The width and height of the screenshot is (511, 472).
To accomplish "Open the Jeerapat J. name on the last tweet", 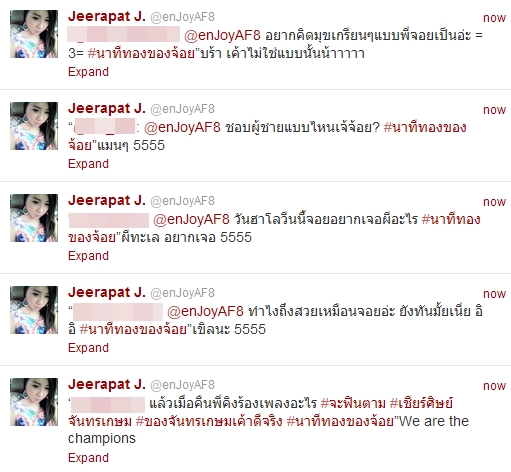I will 107,384.
